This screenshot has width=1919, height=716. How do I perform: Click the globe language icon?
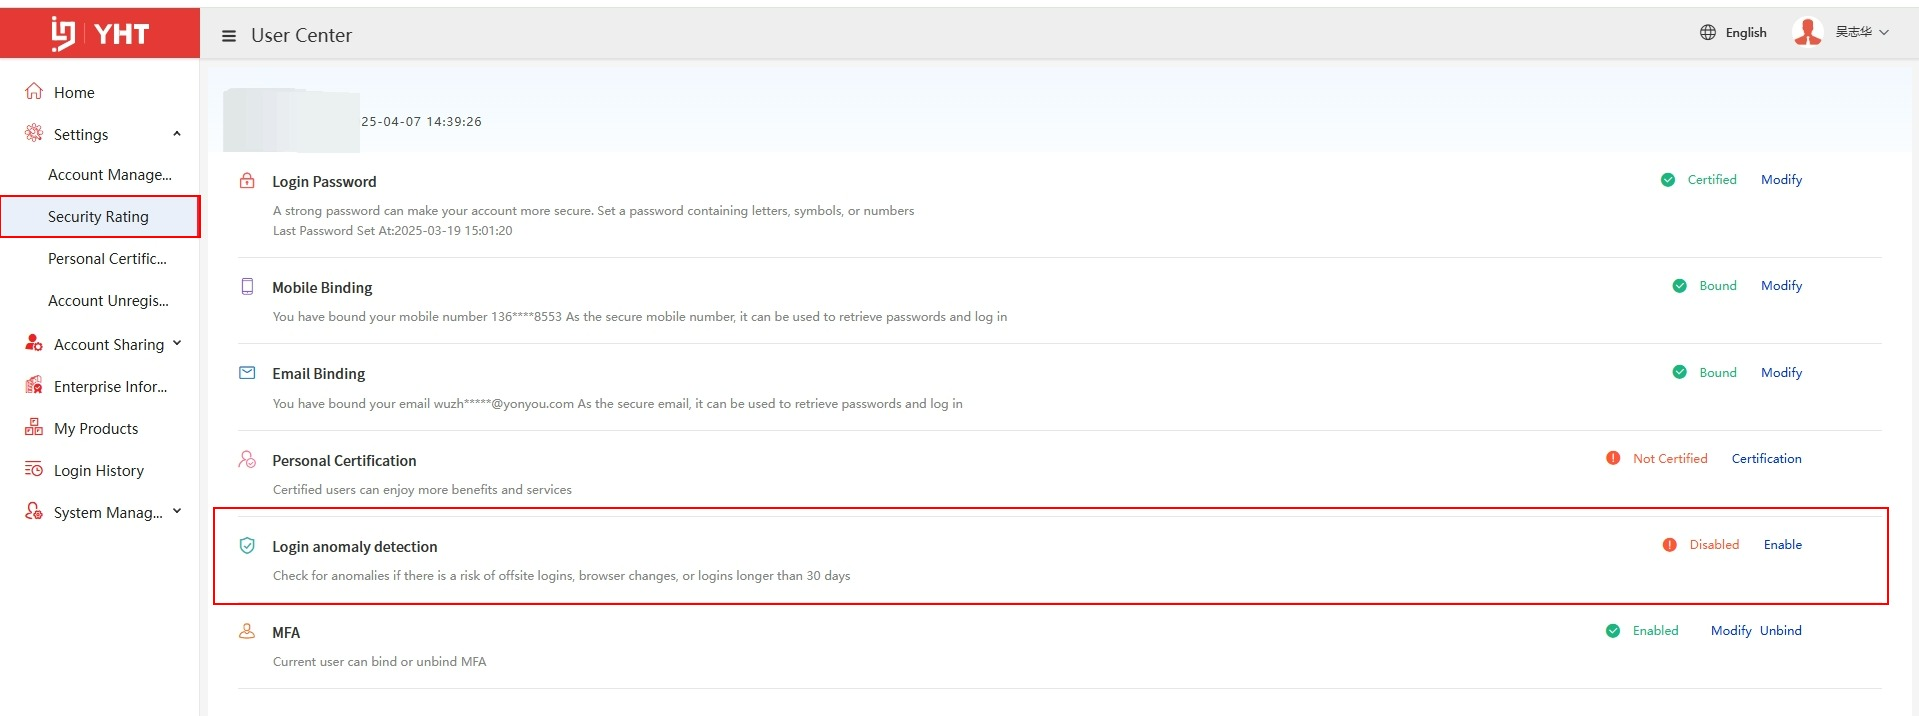[1707, 33]
